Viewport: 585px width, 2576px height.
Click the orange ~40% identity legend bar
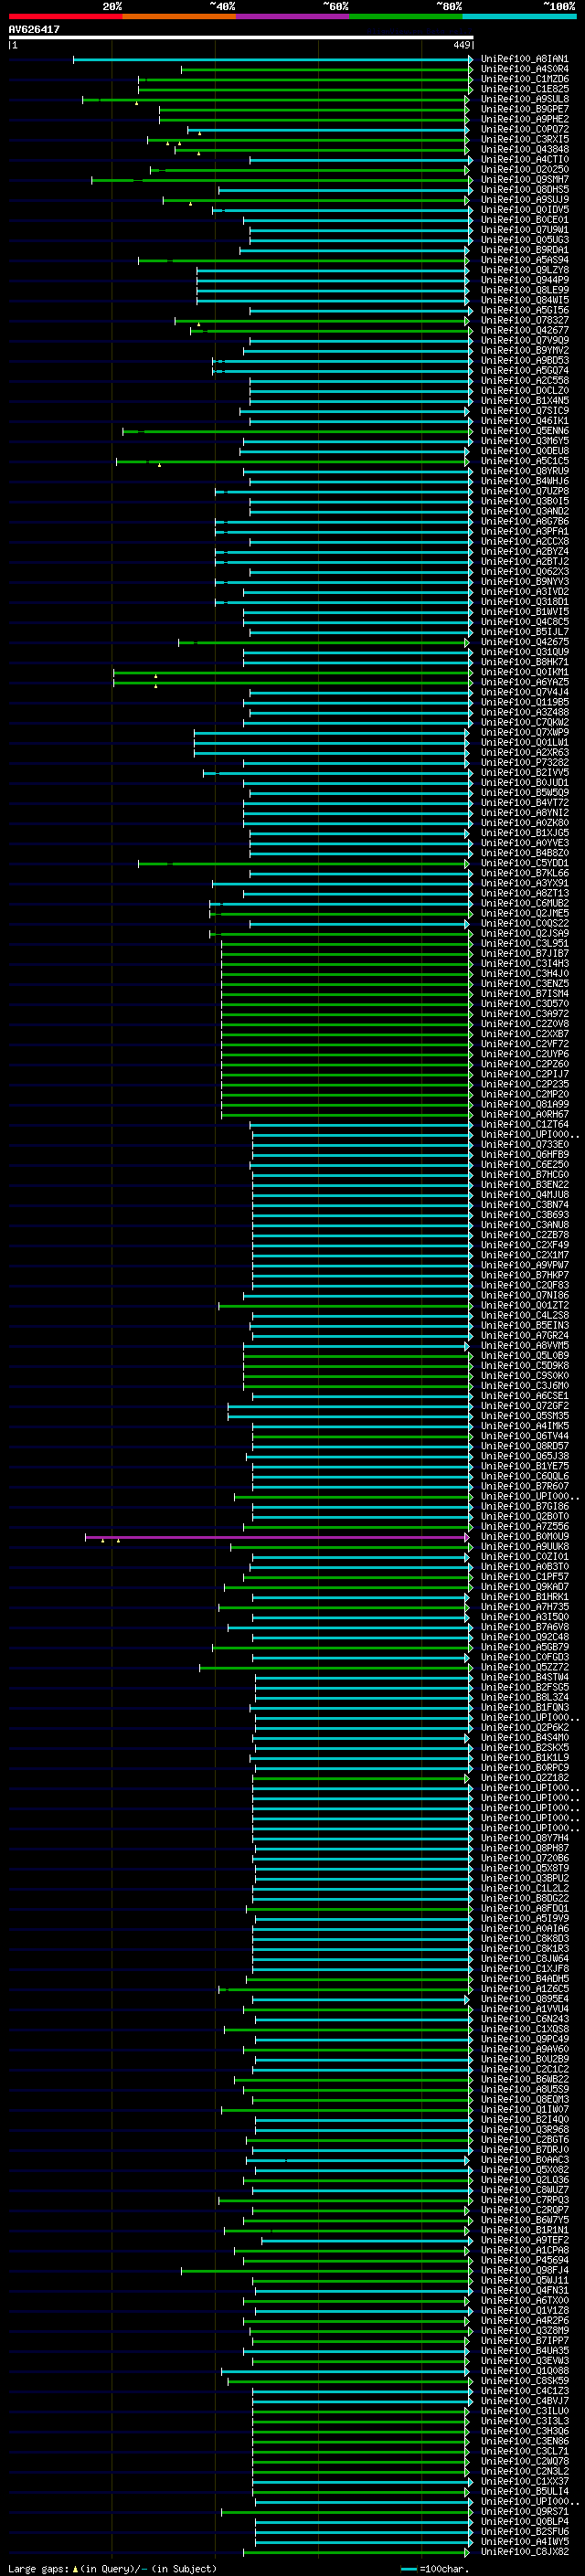[179, 16]
